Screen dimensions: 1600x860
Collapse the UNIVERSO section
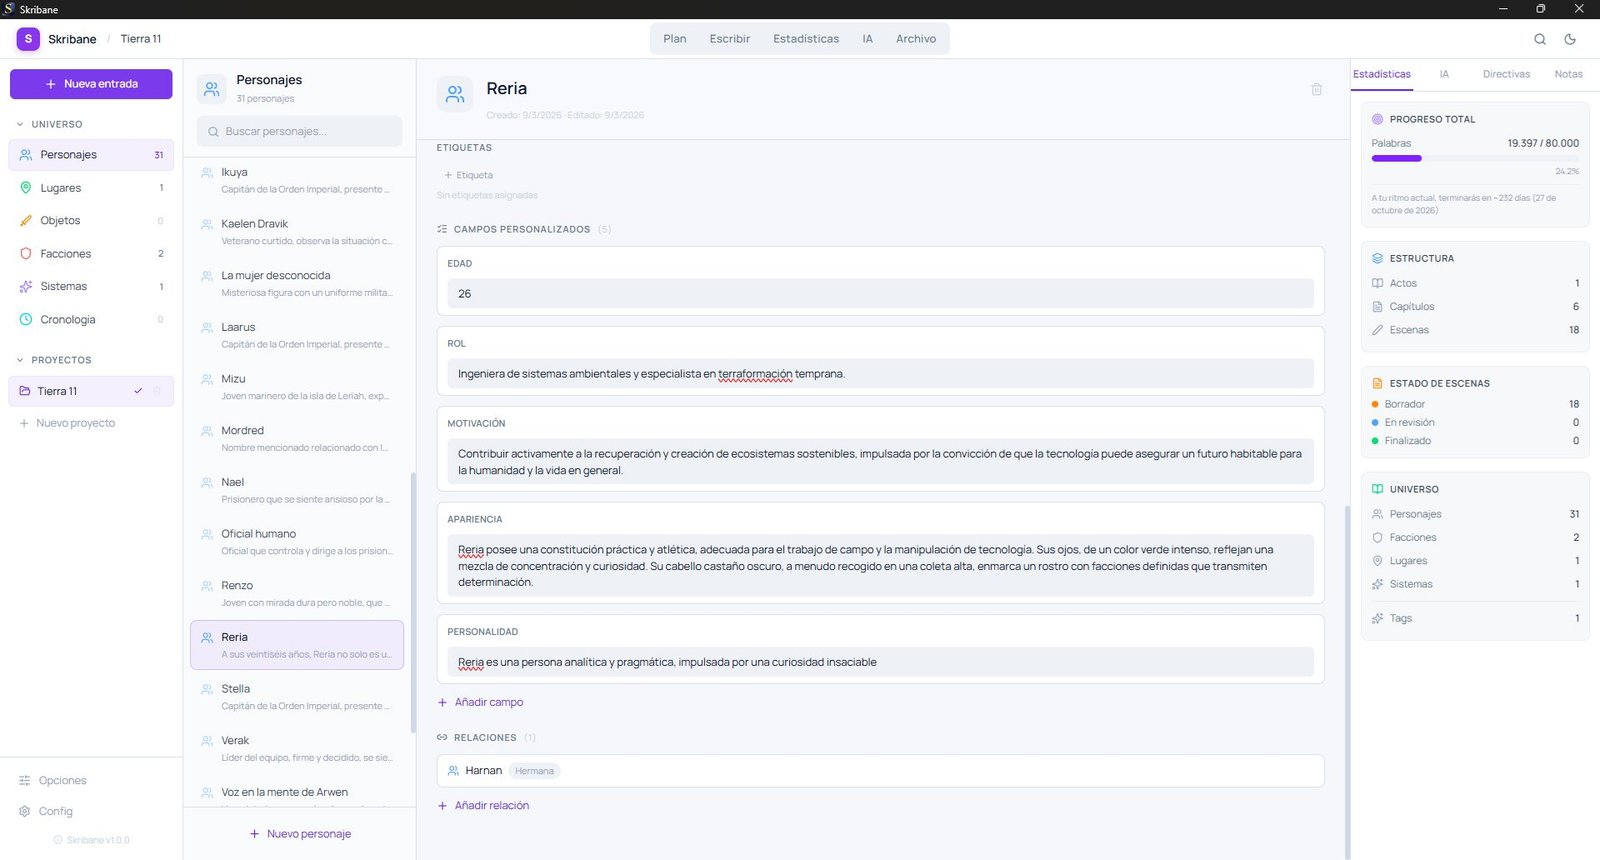(20, 125)
